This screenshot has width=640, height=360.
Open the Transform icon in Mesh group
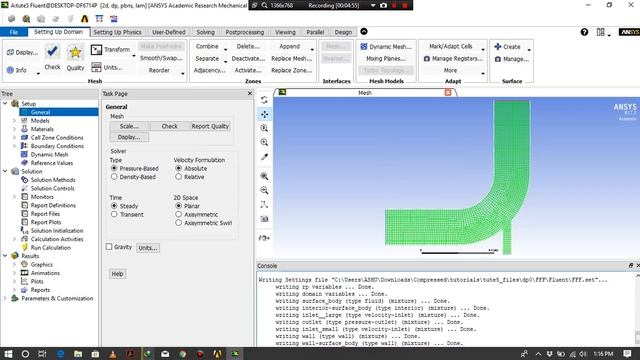pos(96,50)
